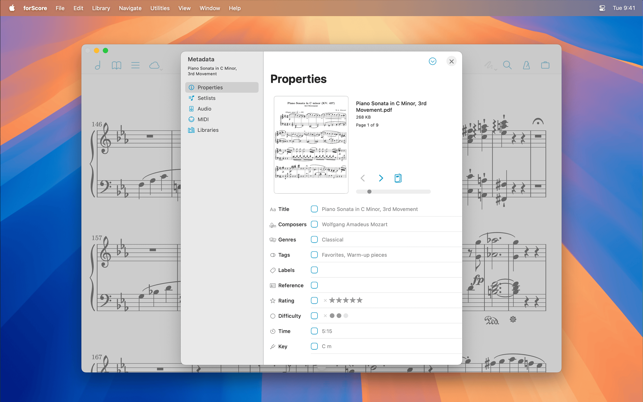Go to next page with right chevron
The height and width of the screenshot is (402, 643).
(x=381, y=178)
